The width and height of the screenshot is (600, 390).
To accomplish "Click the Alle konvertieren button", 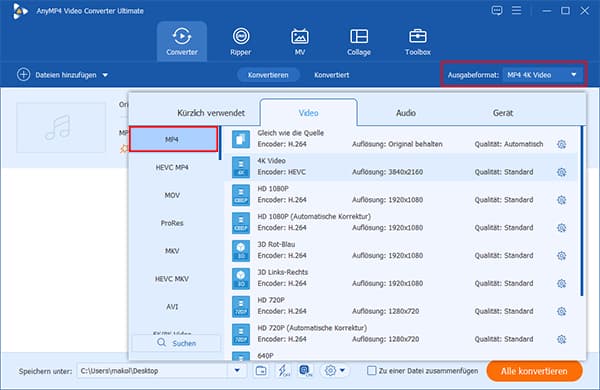I will [x=535, y=371].
